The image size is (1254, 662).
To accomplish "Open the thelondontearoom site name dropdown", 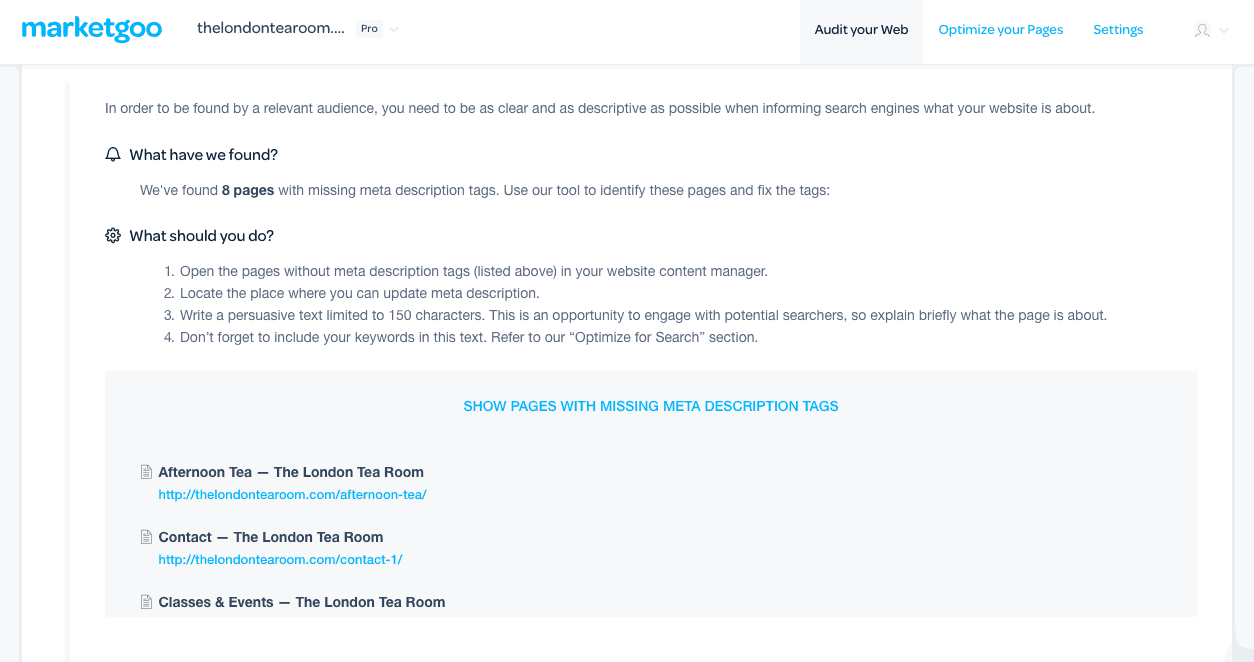I will pyautogui.click(x=270, y=29).
